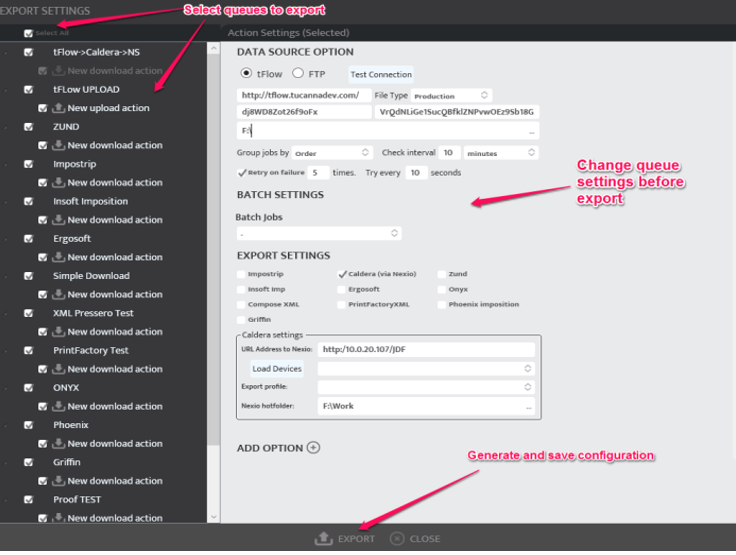Enable the PrintFactoryXML export checkbox
Screen dimensions: 736x555
point(341,305)
